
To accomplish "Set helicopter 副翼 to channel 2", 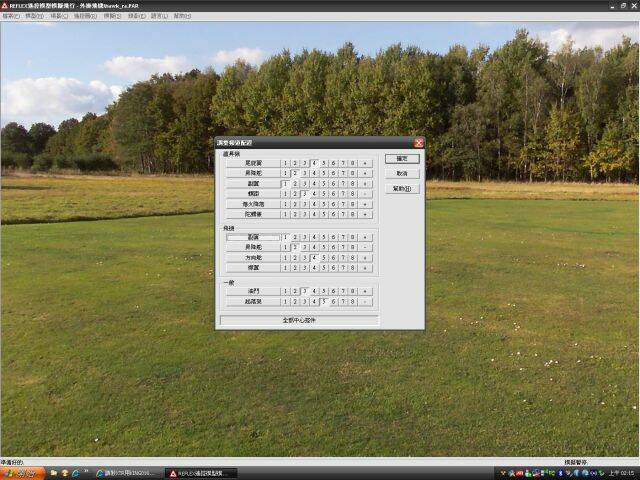I will (x=295, y=184).
